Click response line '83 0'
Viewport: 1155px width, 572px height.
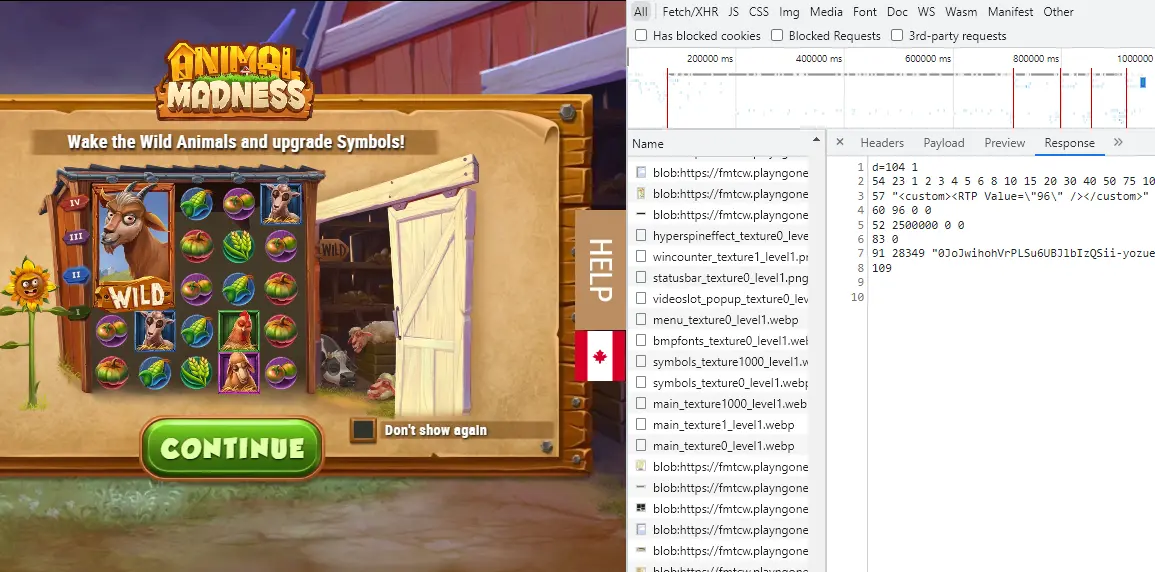[885, 239]
